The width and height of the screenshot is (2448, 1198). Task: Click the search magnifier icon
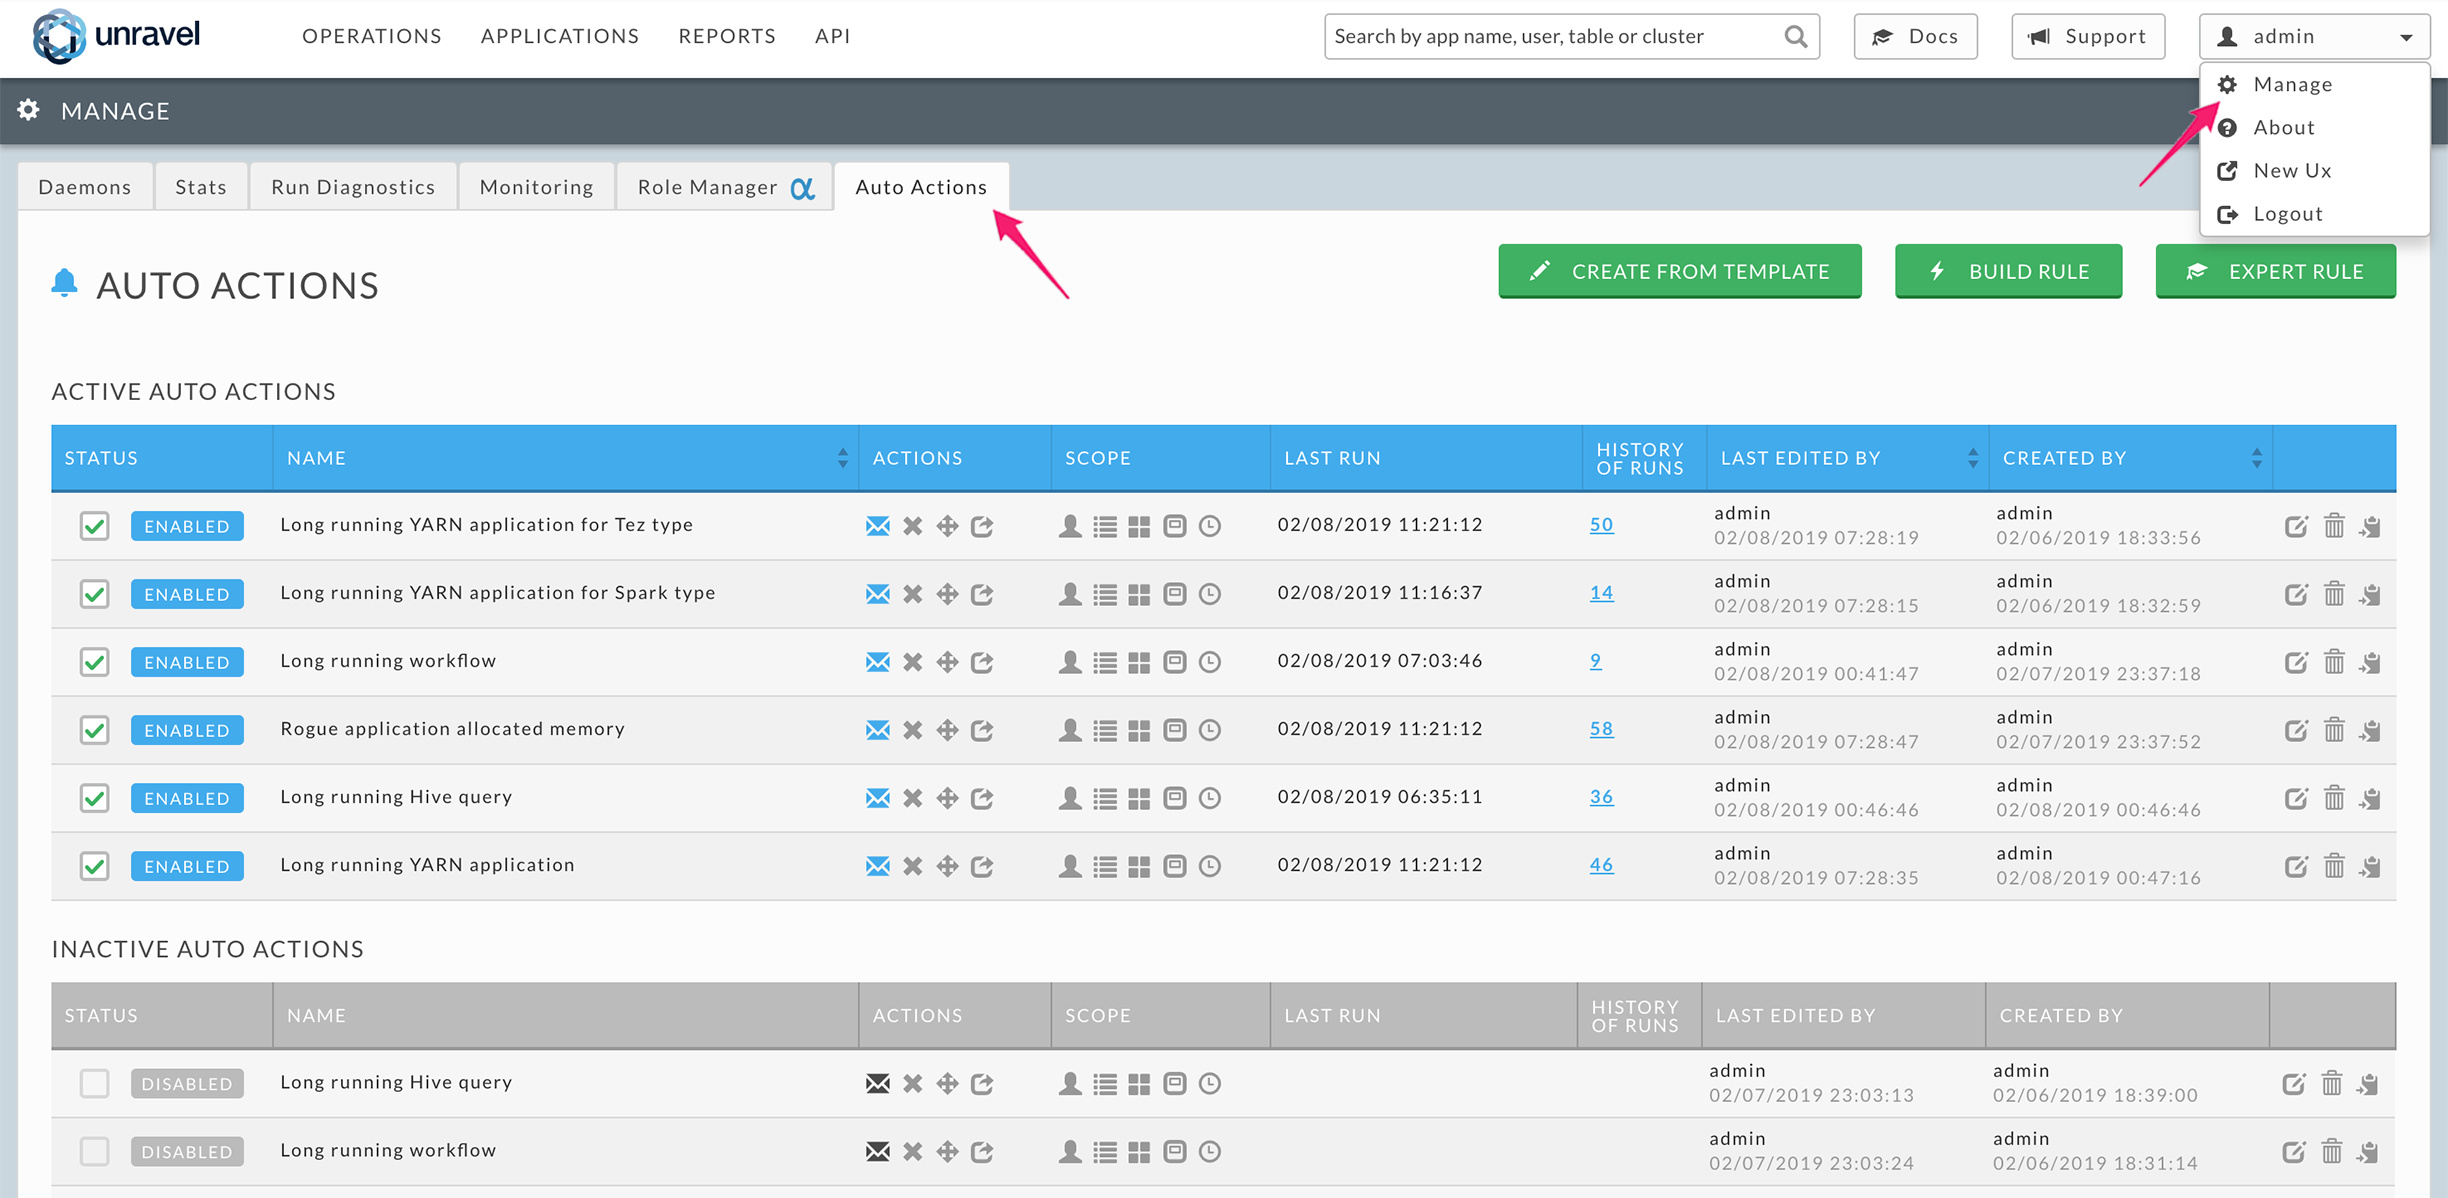pyautogui.click(x=1795, y=37)
